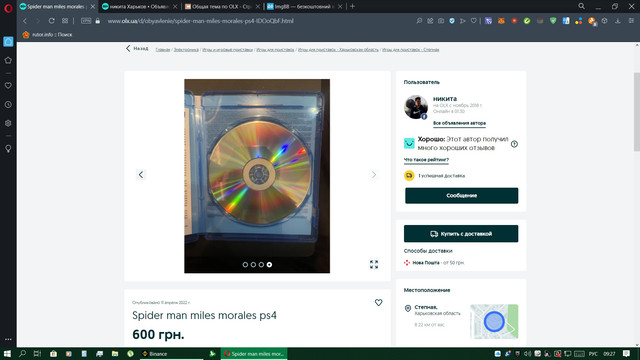
Task: Open sidebar settings gear icon
Action: point(8,123)
